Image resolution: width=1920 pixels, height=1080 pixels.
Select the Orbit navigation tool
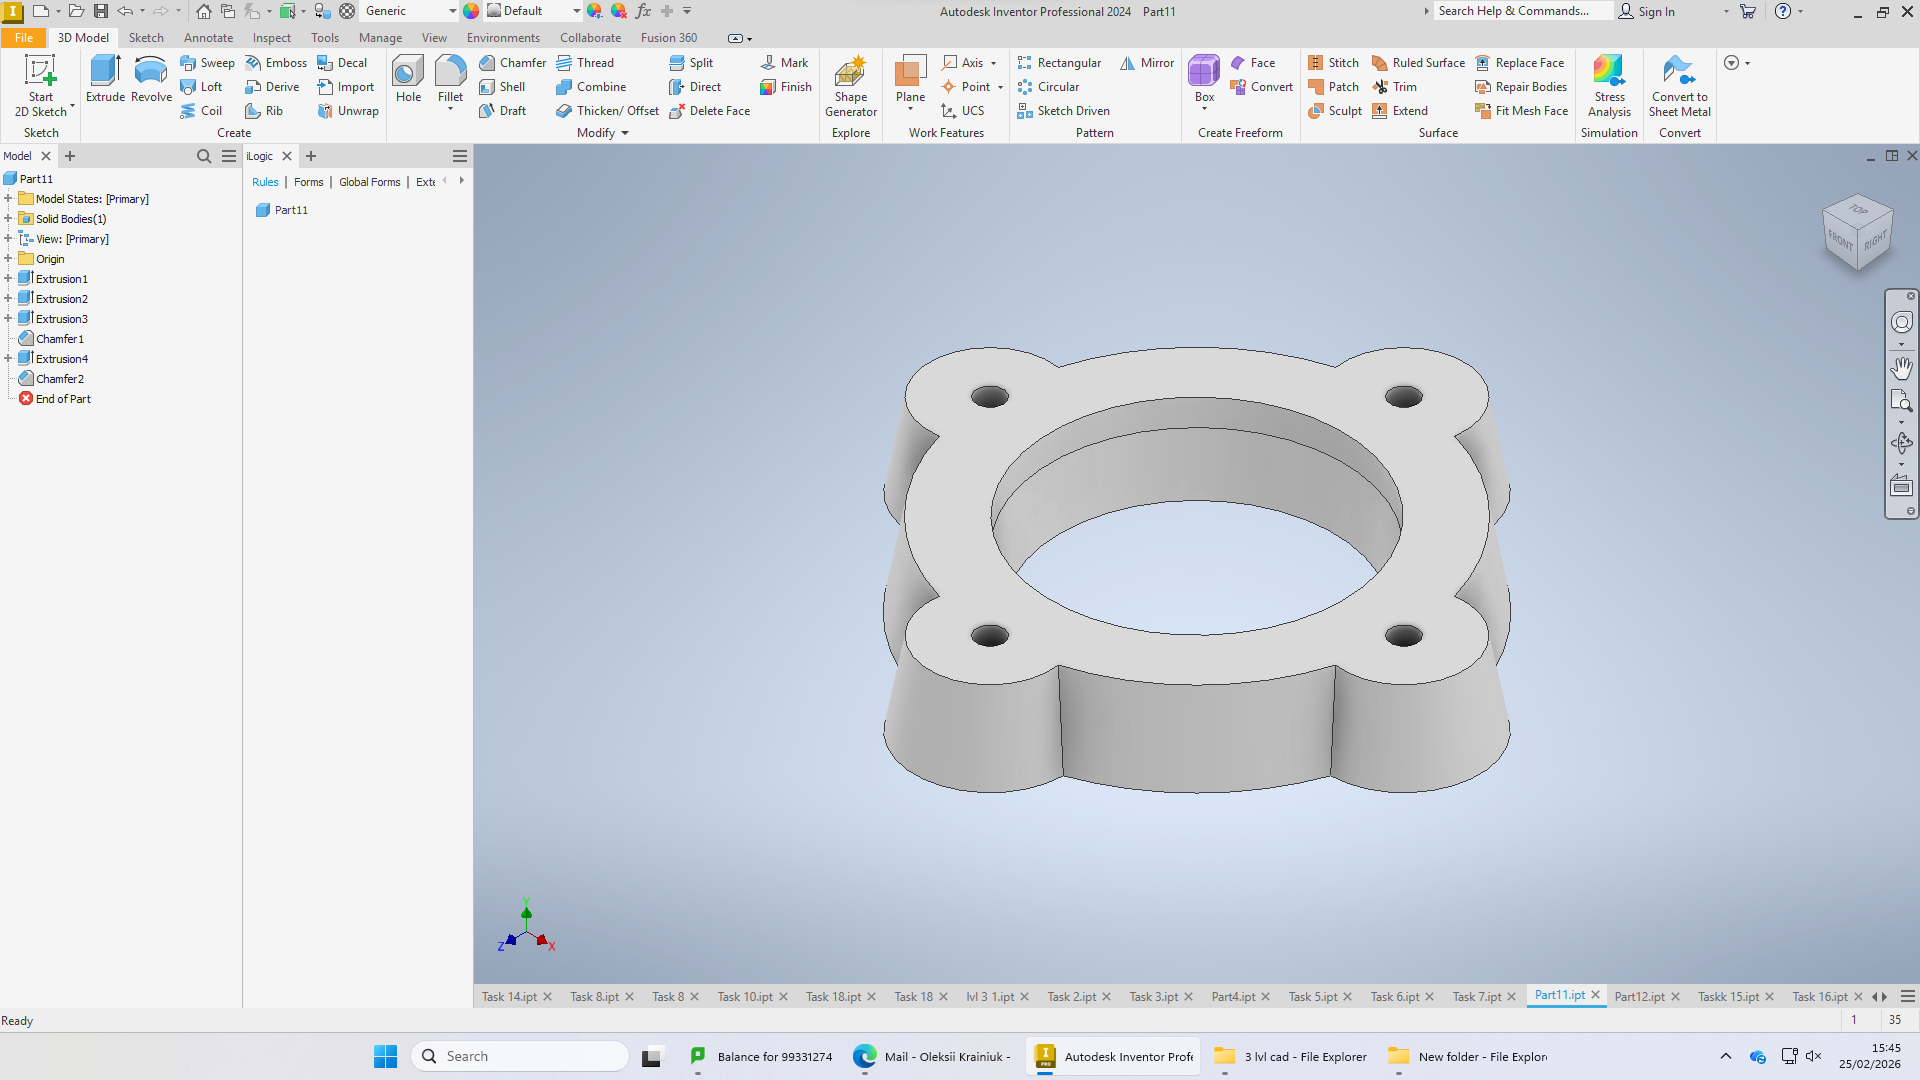click(x=1901, y=442)
